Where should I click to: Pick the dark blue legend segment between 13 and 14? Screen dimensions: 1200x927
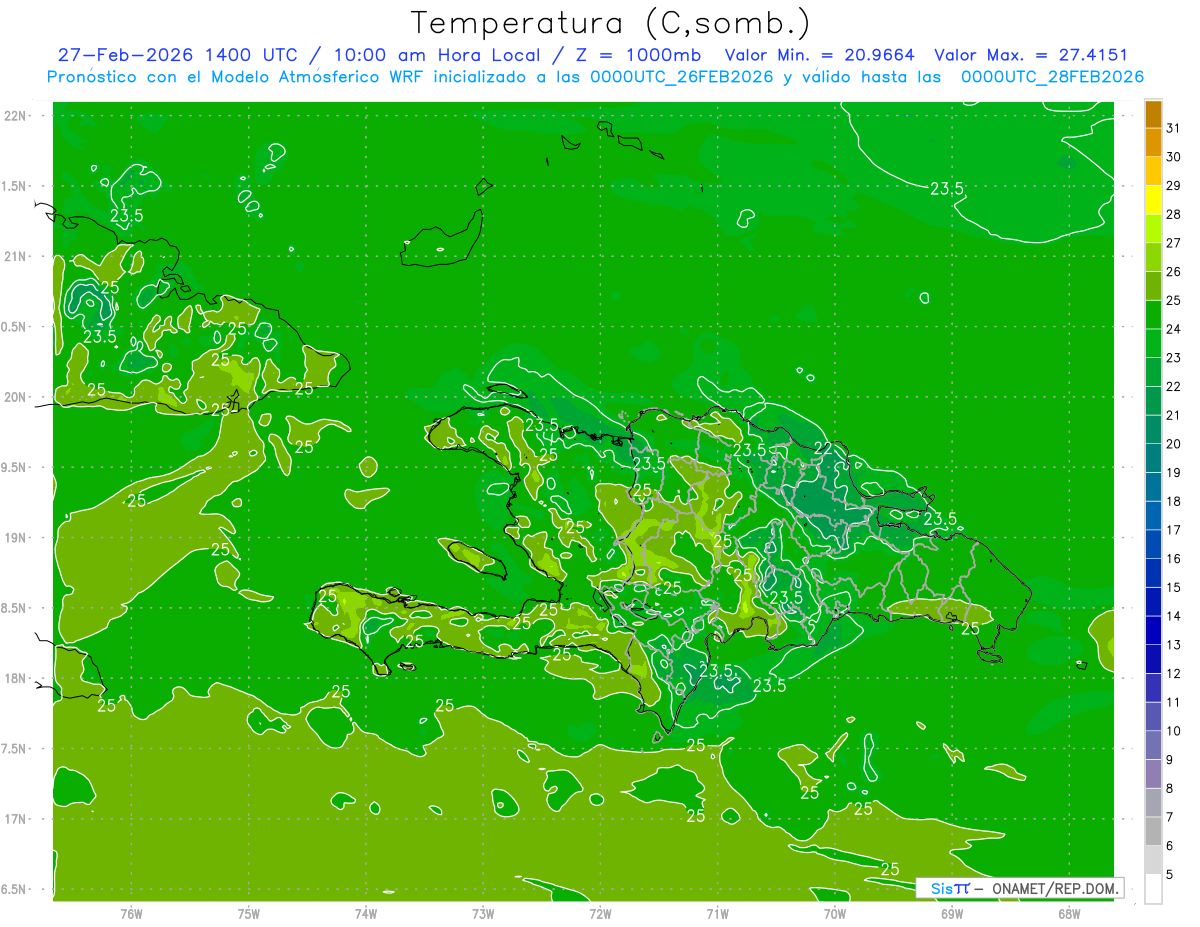tap(1153, 631)
